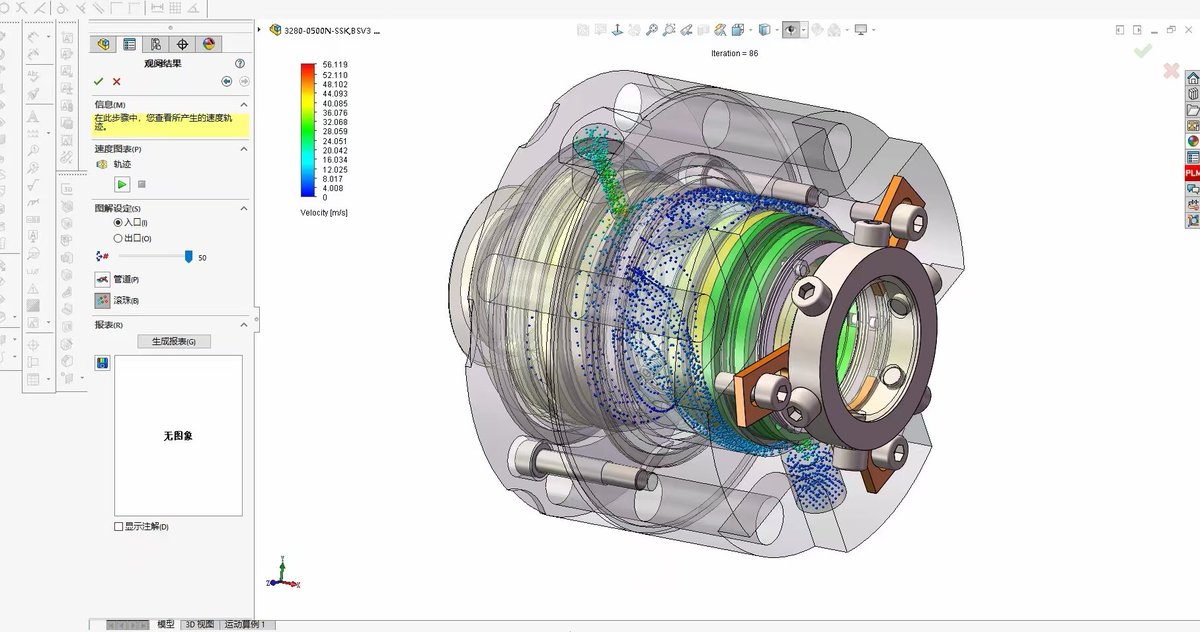Open Appearances color ball task pane icon
The height and width of the screenshot is (632, 1200).
pos(1192,141)
